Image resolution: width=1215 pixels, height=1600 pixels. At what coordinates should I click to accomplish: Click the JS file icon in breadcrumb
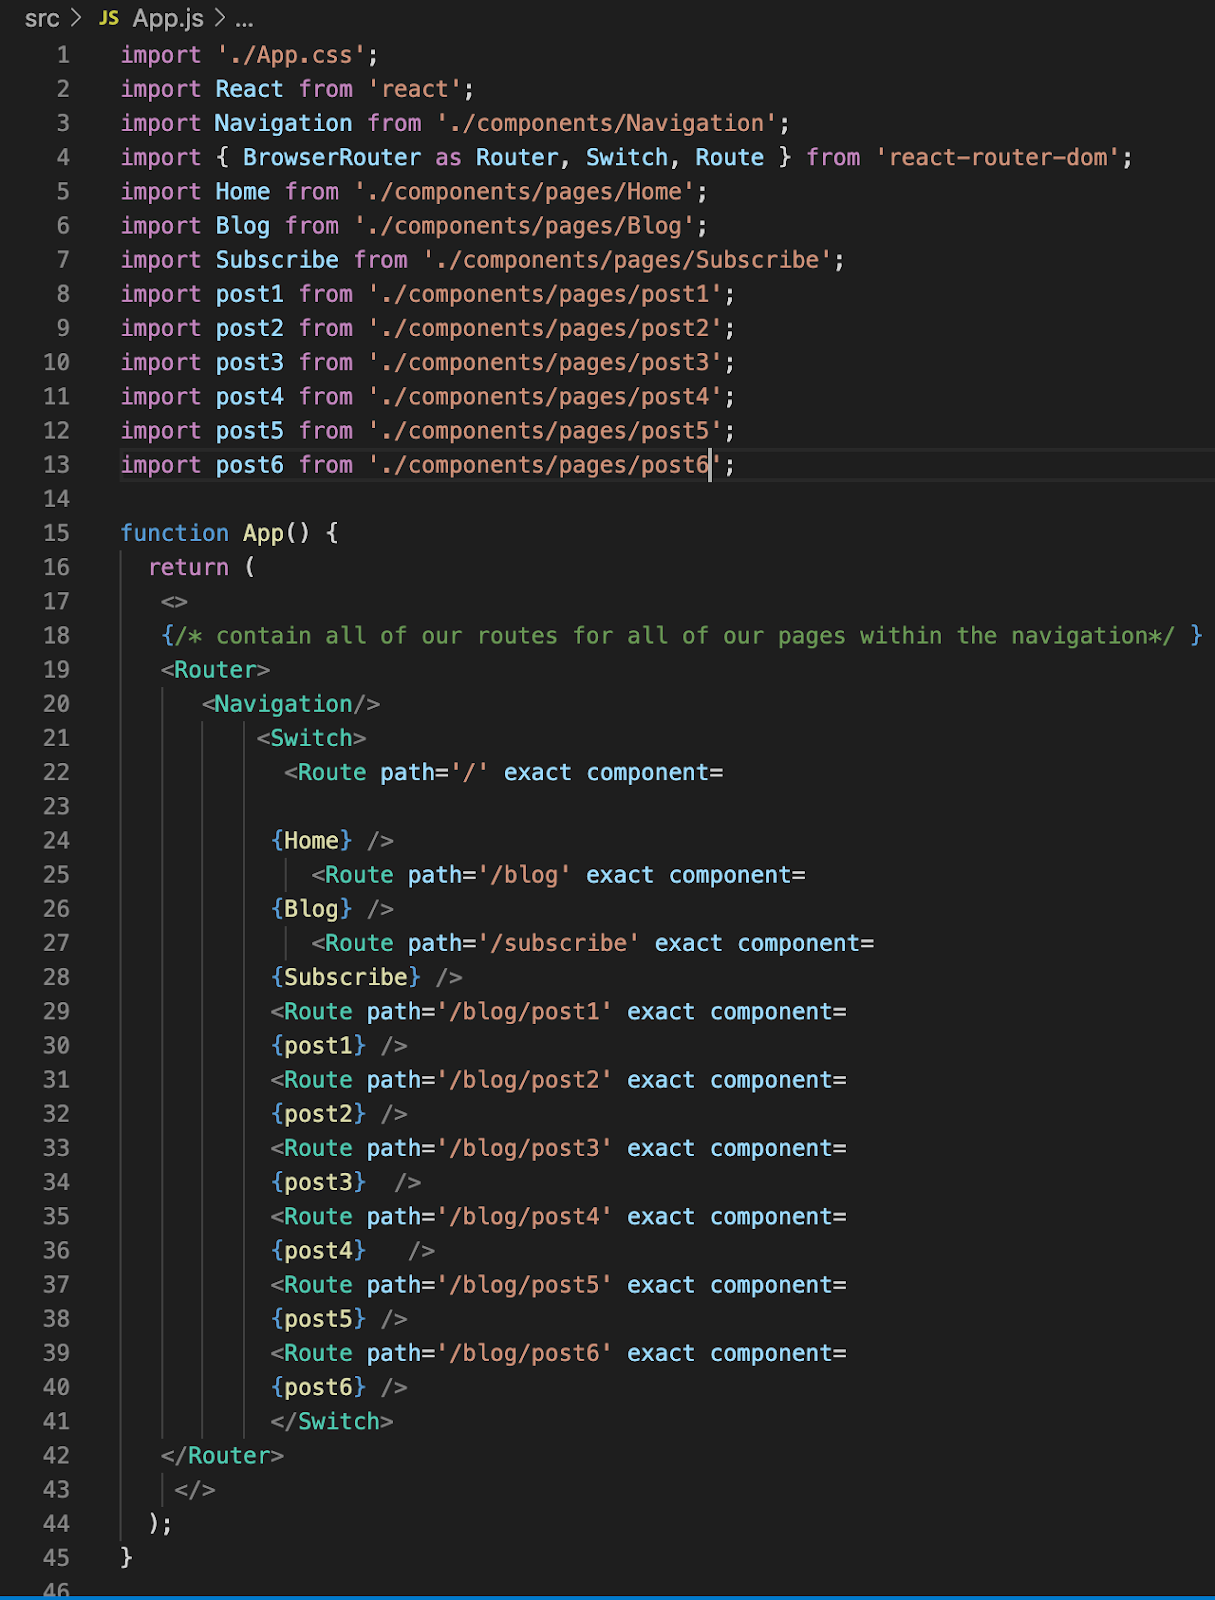[109, 19]
